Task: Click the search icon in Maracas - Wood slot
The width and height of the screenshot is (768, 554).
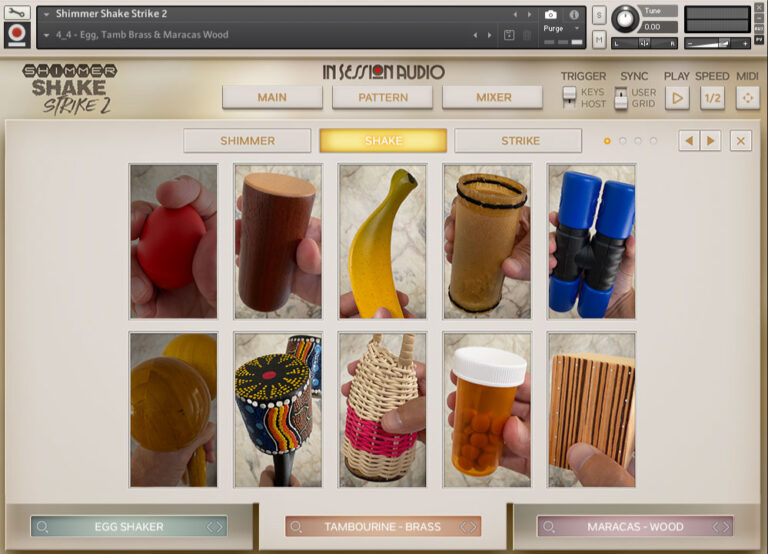Action: pyautogui.click(x=549, y=527)
